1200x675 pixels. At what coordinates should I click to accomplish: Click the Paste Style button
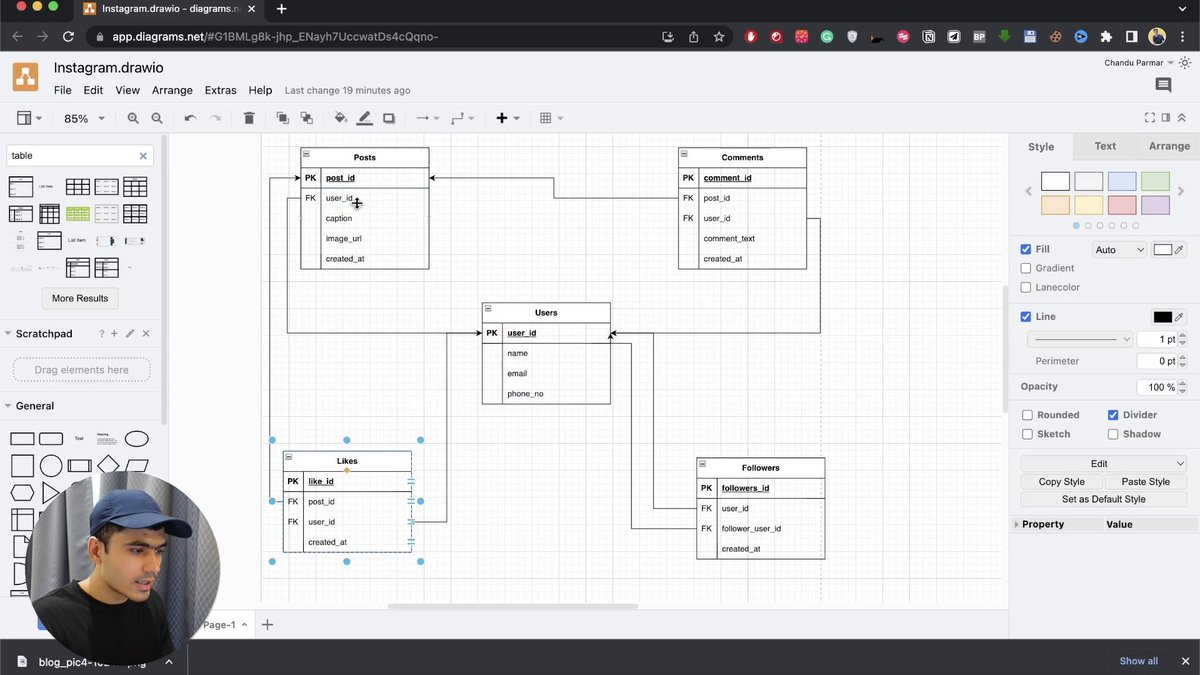click(1146, 482)
